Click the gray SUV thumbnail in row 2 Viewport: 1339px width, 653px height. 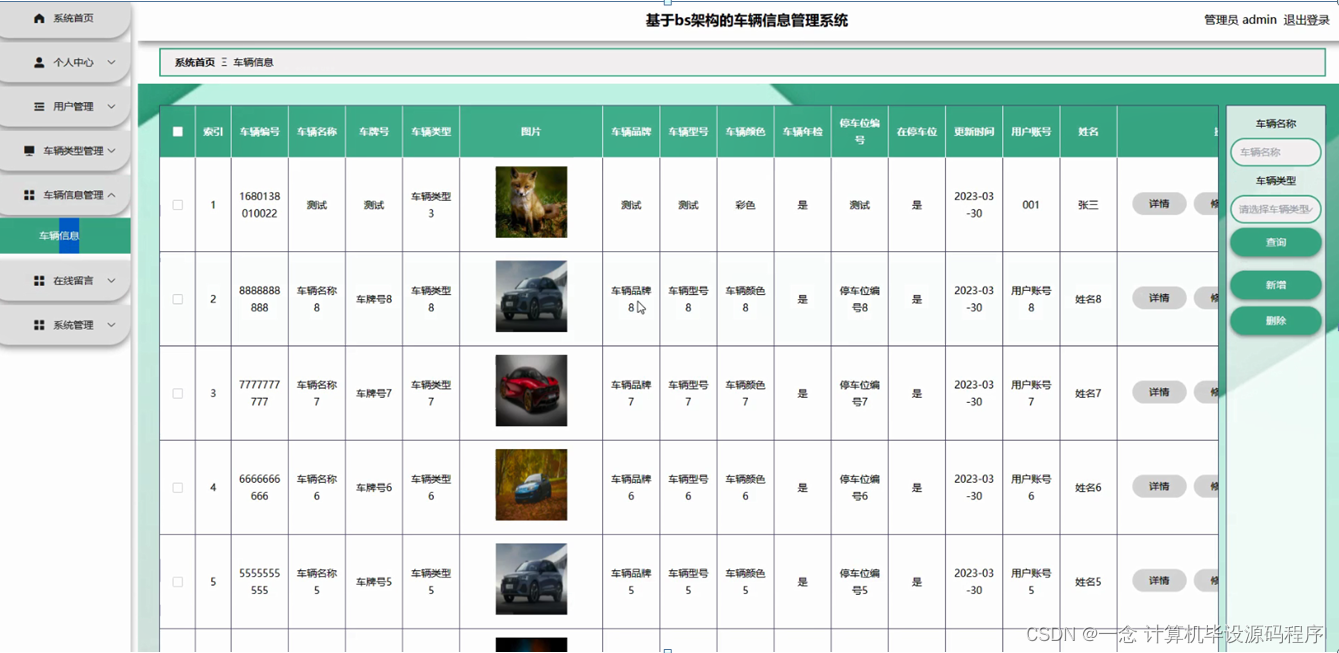click(x=531, y=296)
